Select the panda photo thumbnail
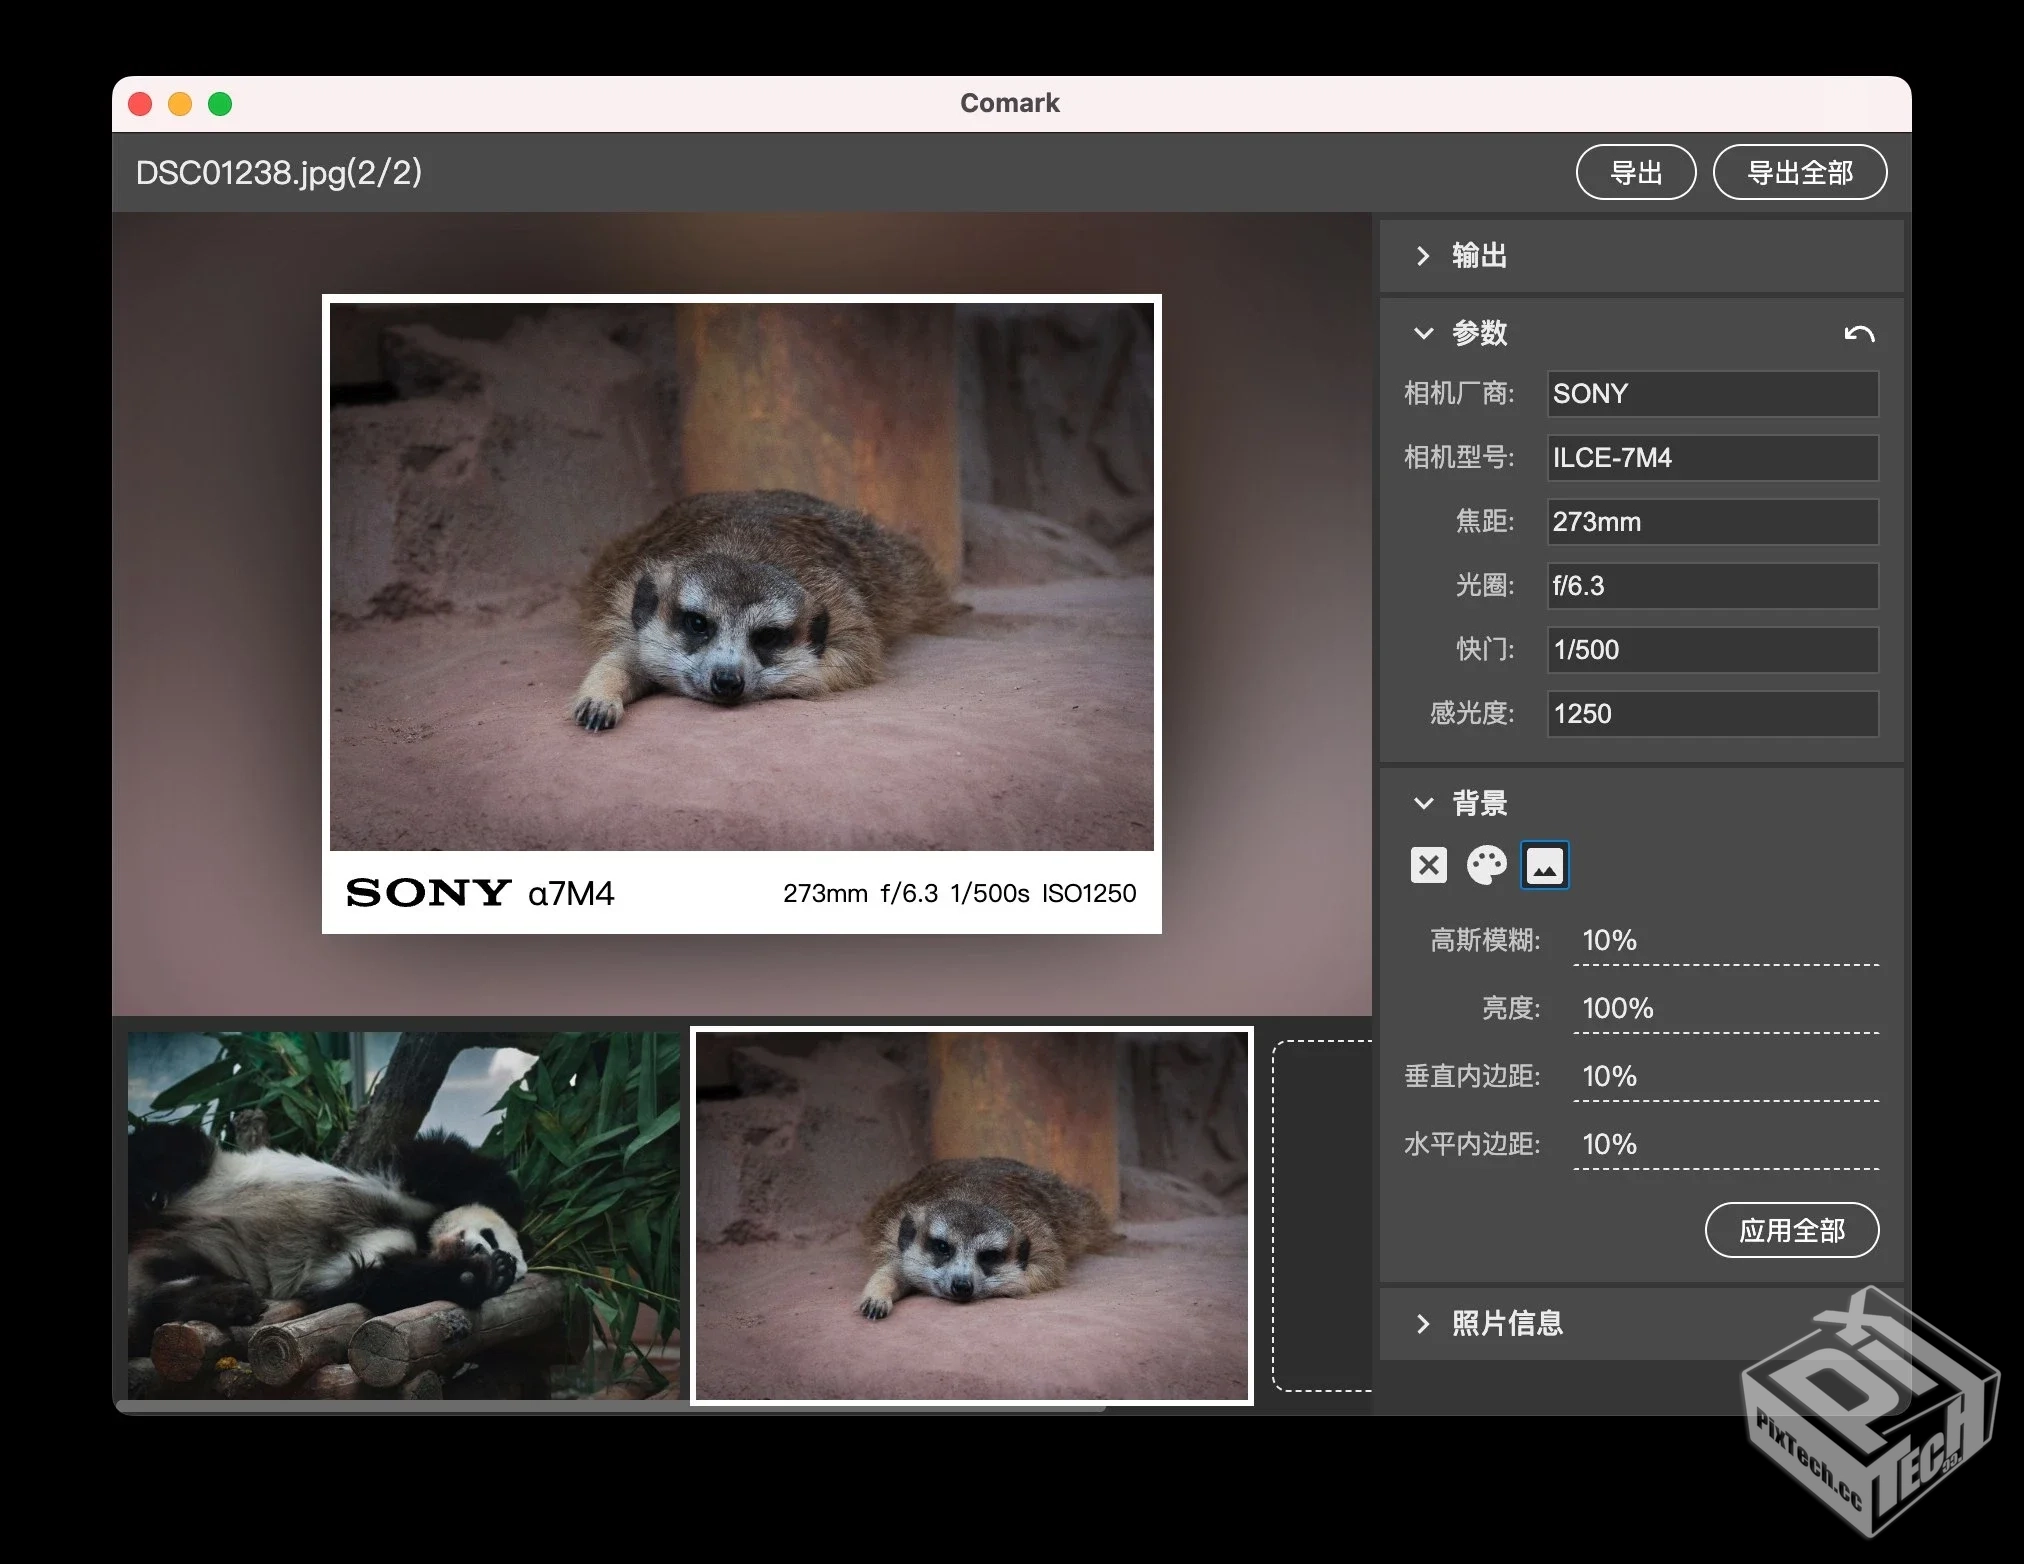Screen dimensions: 2024x1564 tap(403, 1215)
